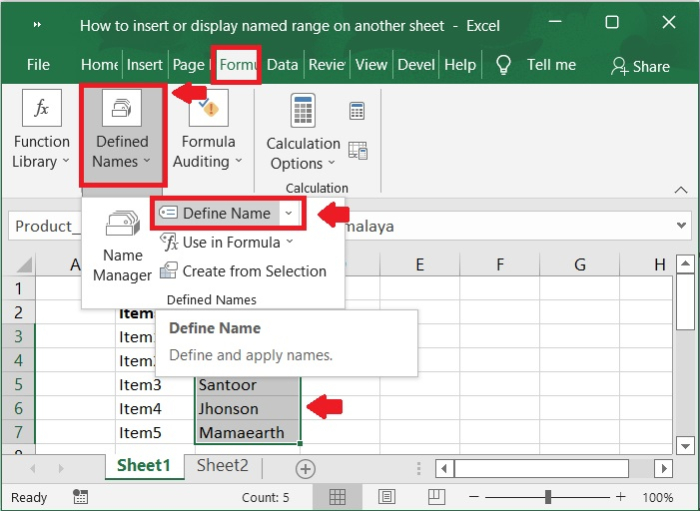Select row 5 header
700x511 pixels.
coord(18,384)
